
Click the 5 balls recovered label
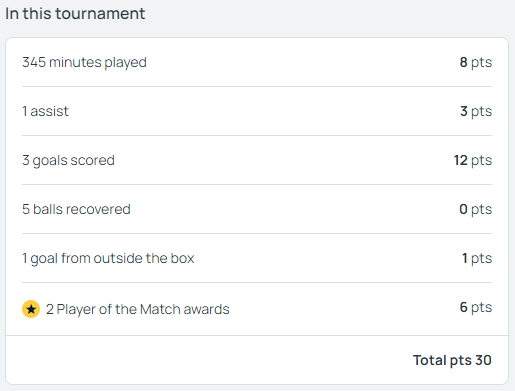(76, 209)
